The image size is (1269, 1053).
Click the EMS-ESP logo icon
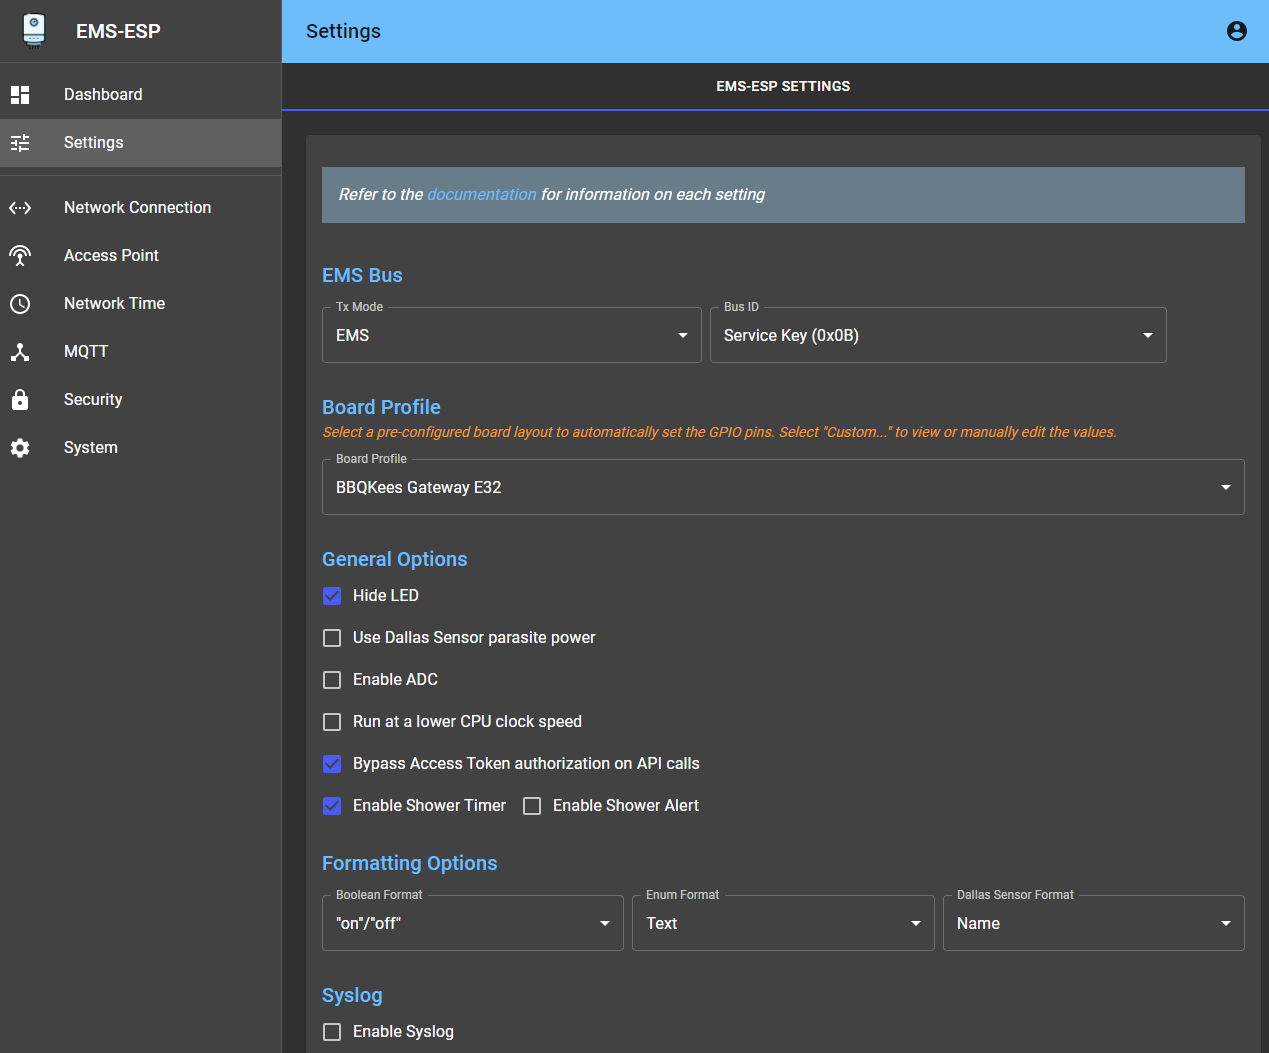pos(34,30)
